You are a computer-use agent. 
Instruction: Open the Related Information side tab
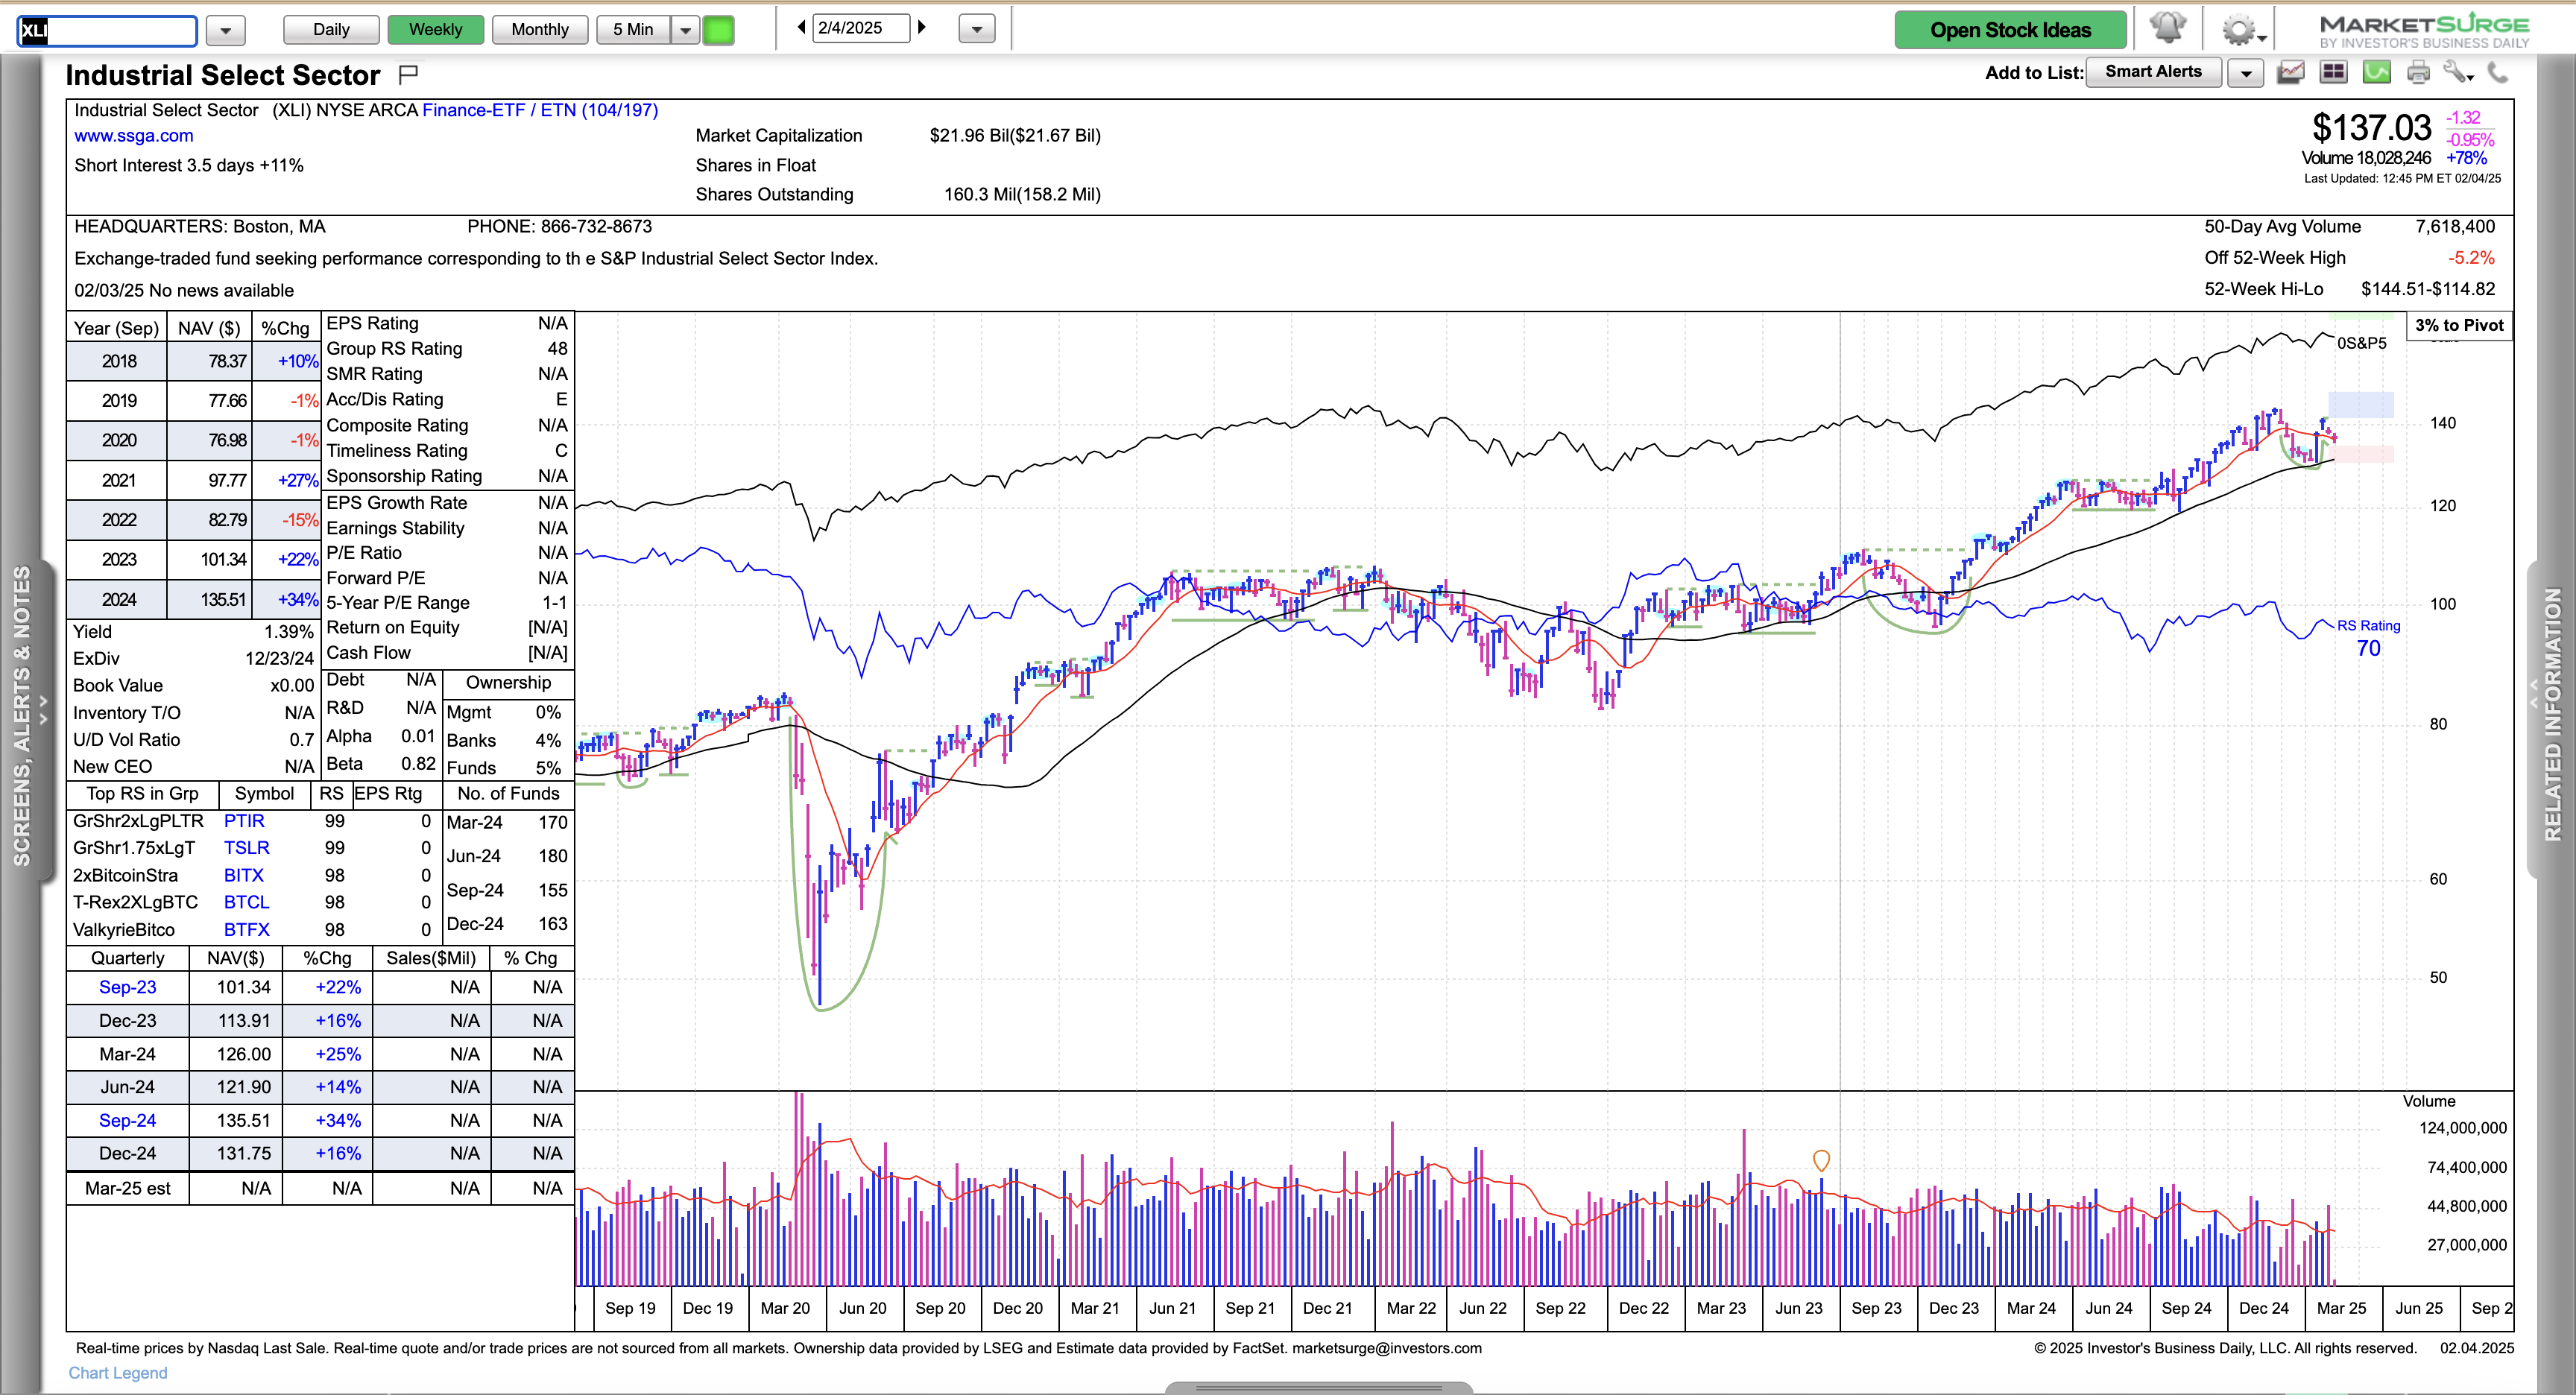2553,715
